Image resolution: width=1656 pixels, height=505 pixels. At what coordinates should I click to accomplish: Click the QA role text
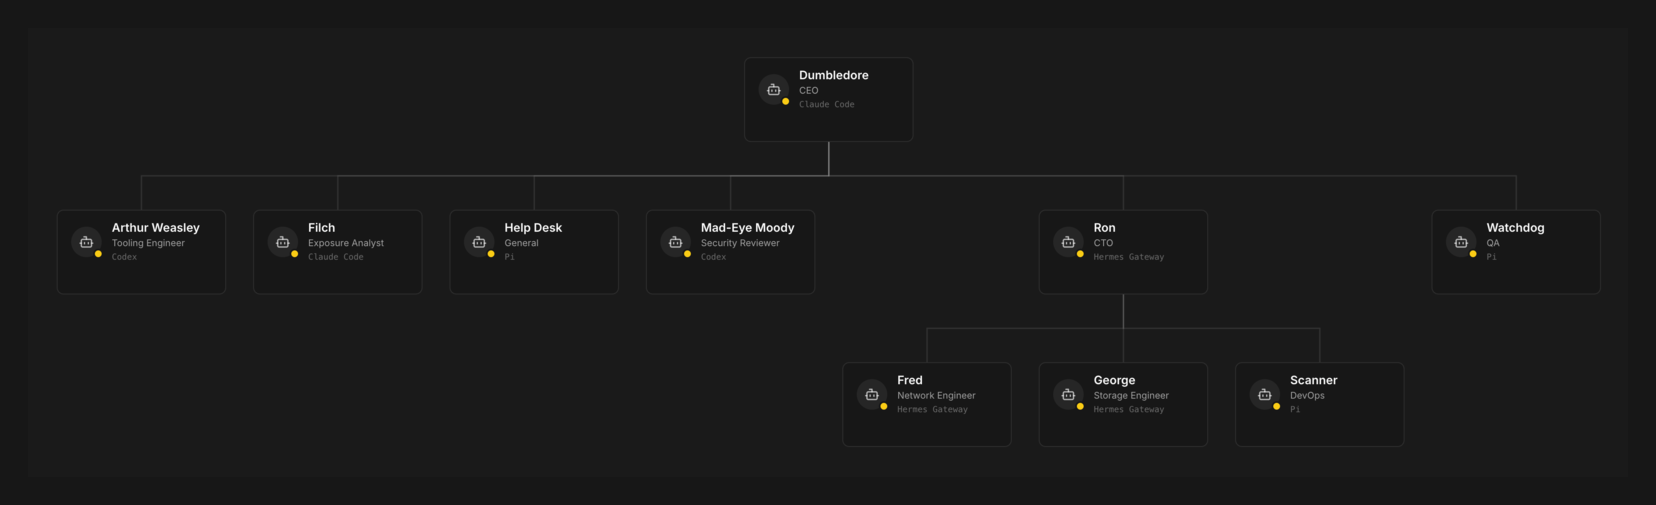pyautogui.click(x=1493, y=243)
